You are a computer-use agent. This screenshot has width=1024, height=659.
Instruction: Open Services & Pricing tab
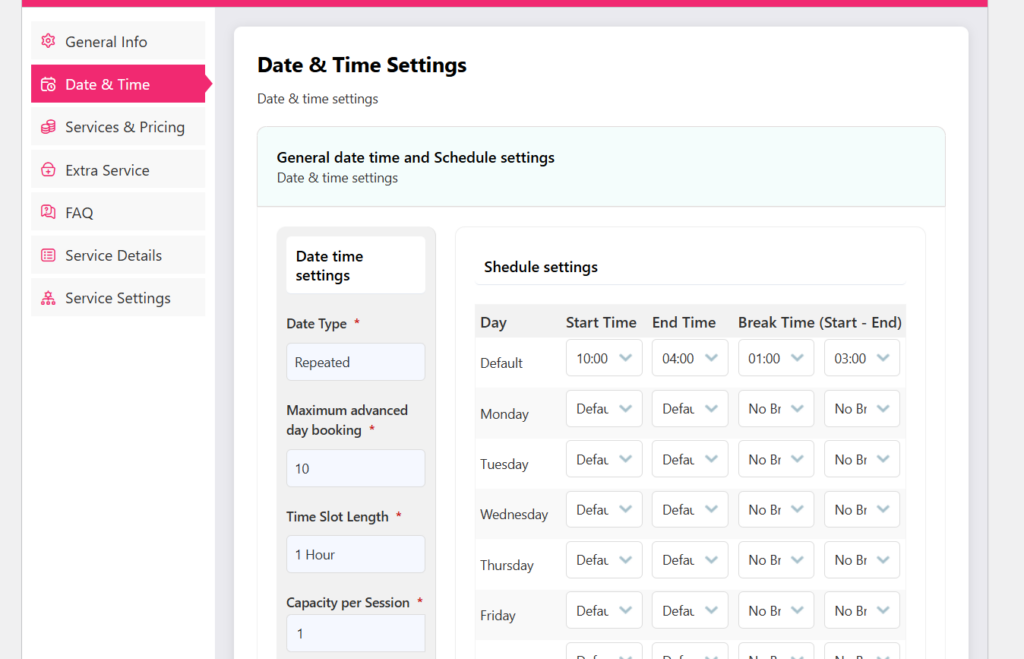(x=118, y=127)
